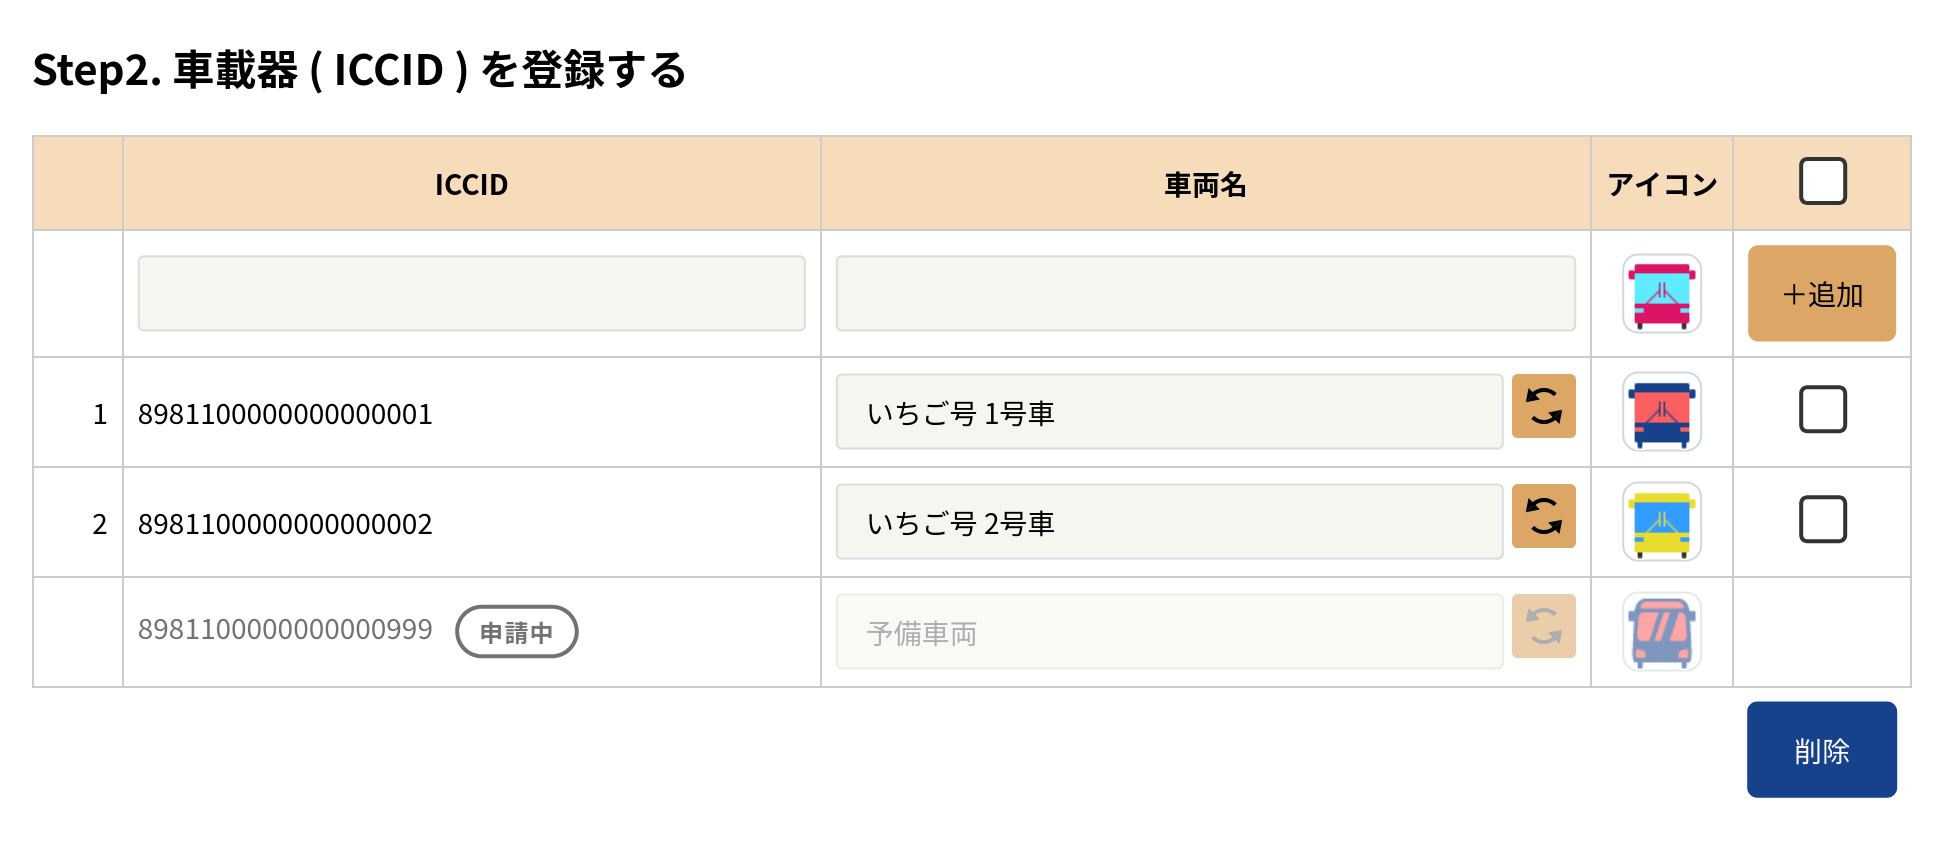Focus the empty ICCID input field
This screenshot has width=1944, height=842.
coord(471,294)
